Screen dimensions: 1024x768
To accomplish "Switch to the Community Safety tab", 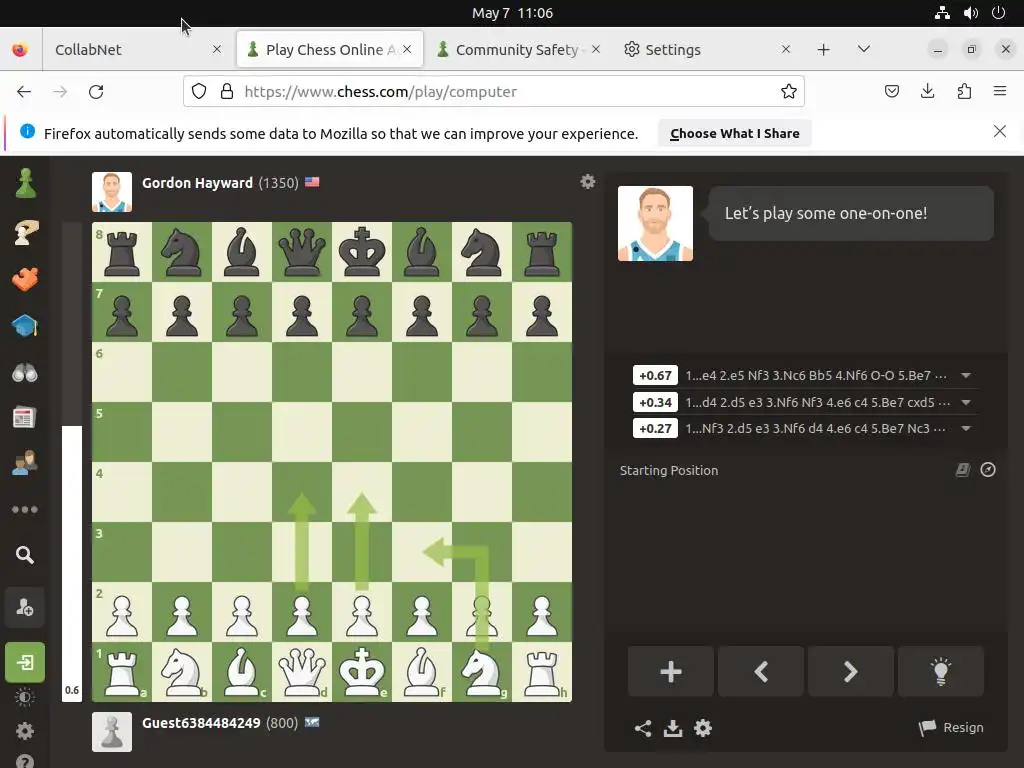I will coord(518,50).
